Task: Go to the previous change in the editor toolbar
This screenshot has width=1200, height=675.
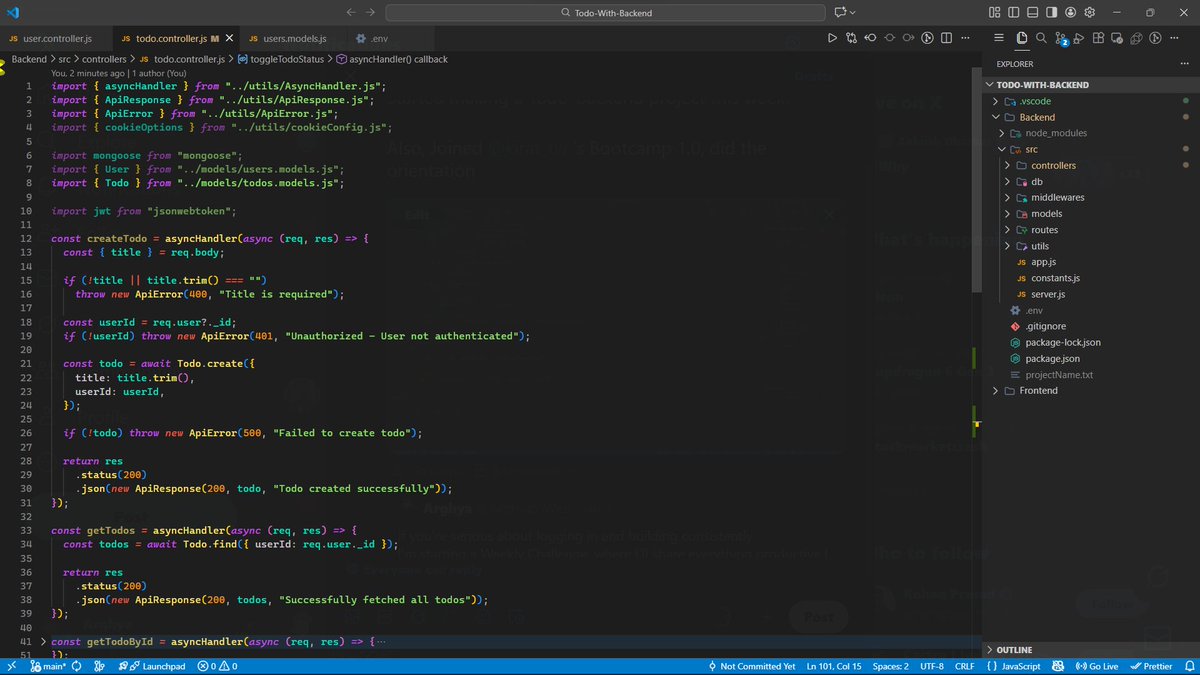Action: coord(870,38)
